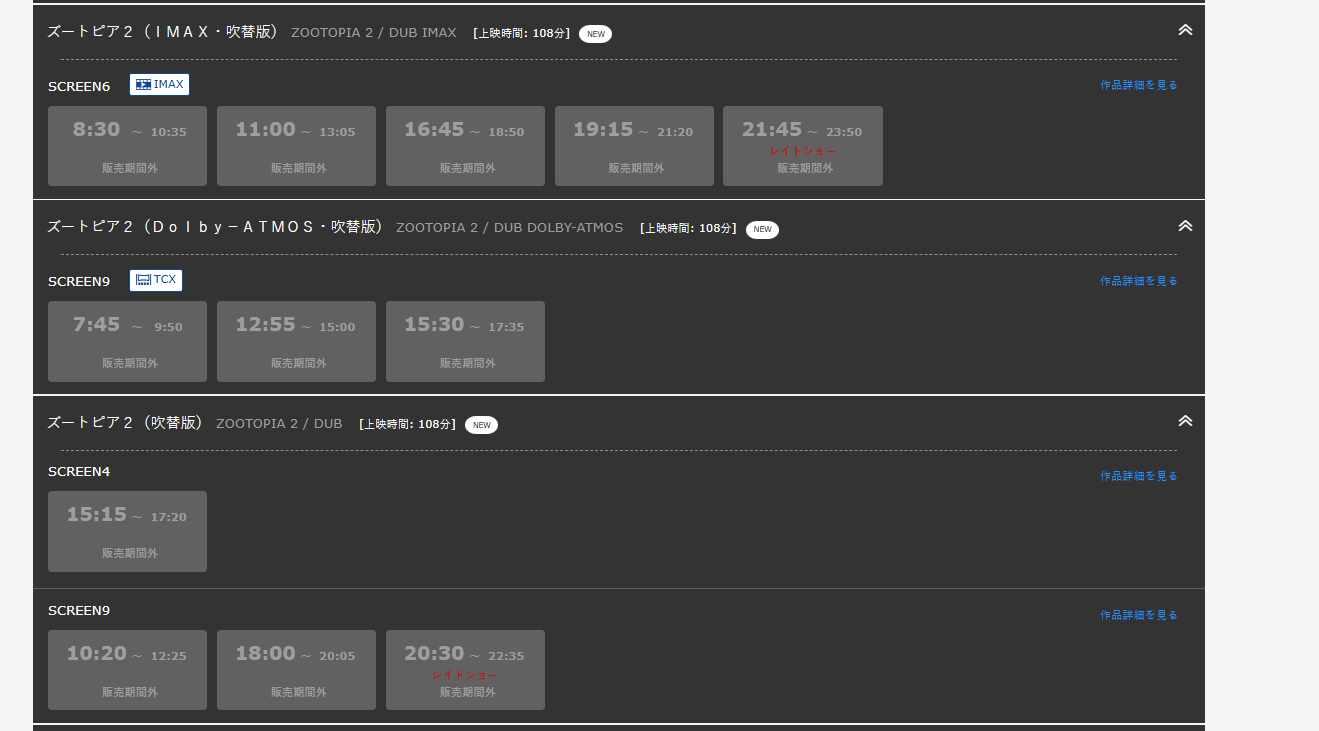The width and height of the screenshot is (1319, 731).
Task: Click the IMAX badge next to SCREEN6
Action: tap(159, 85)
